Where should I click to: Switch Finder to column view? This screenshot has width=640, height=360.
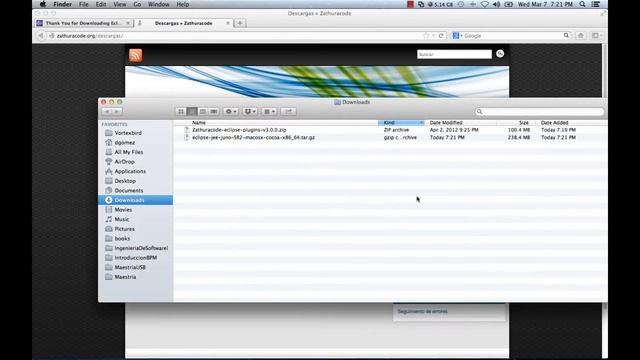pos(203,111)
